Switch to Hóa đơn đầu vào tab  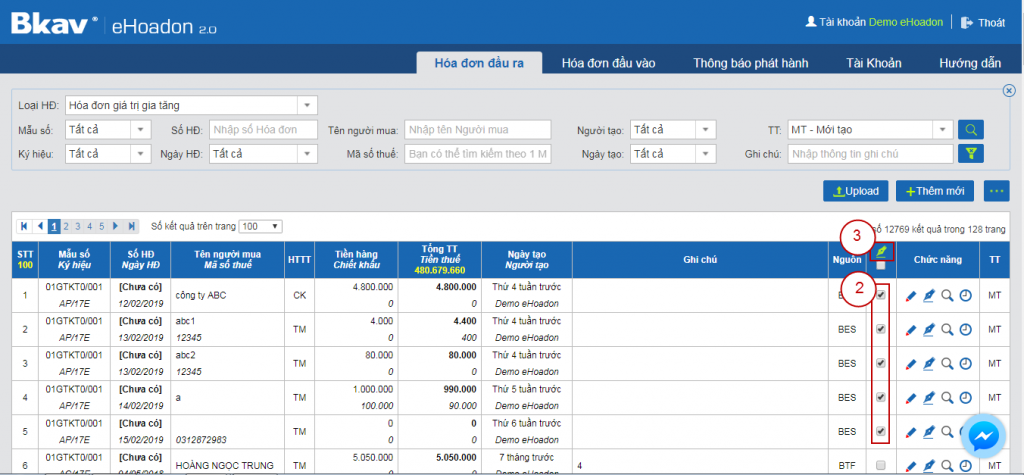pos(608,63)
